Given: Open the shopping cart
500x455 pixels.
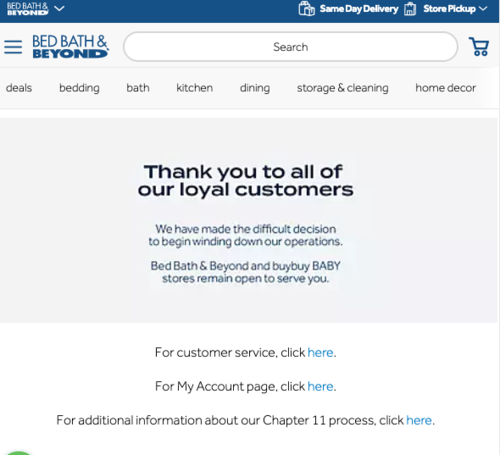Looking at the screenshot, I should point(479,46).
